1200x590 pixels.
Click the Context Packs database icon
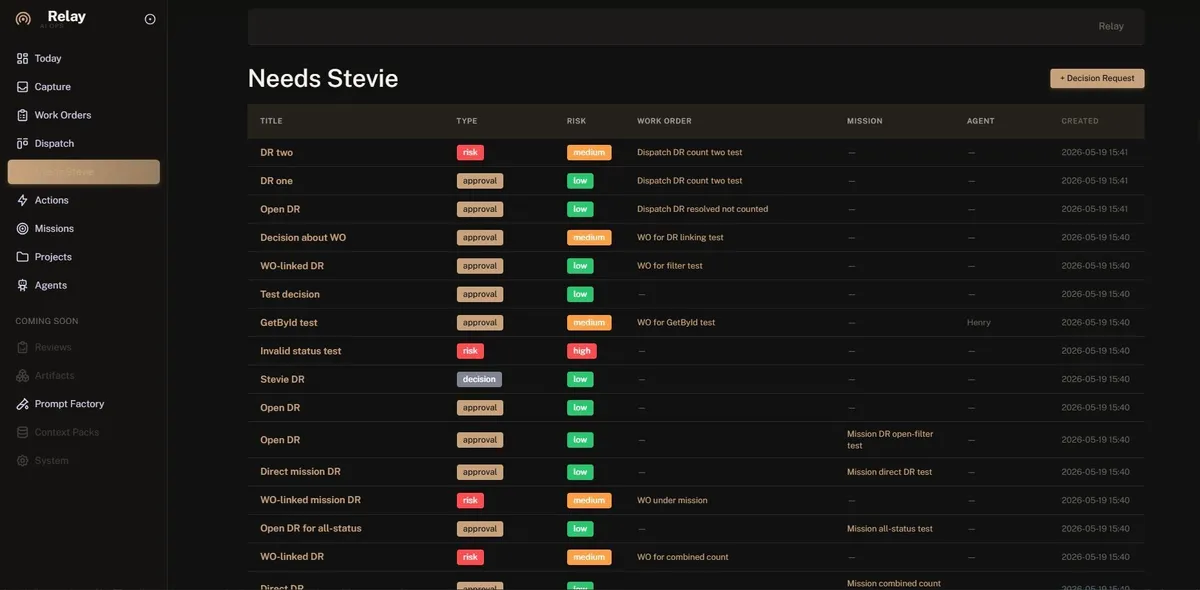[23, 432]
